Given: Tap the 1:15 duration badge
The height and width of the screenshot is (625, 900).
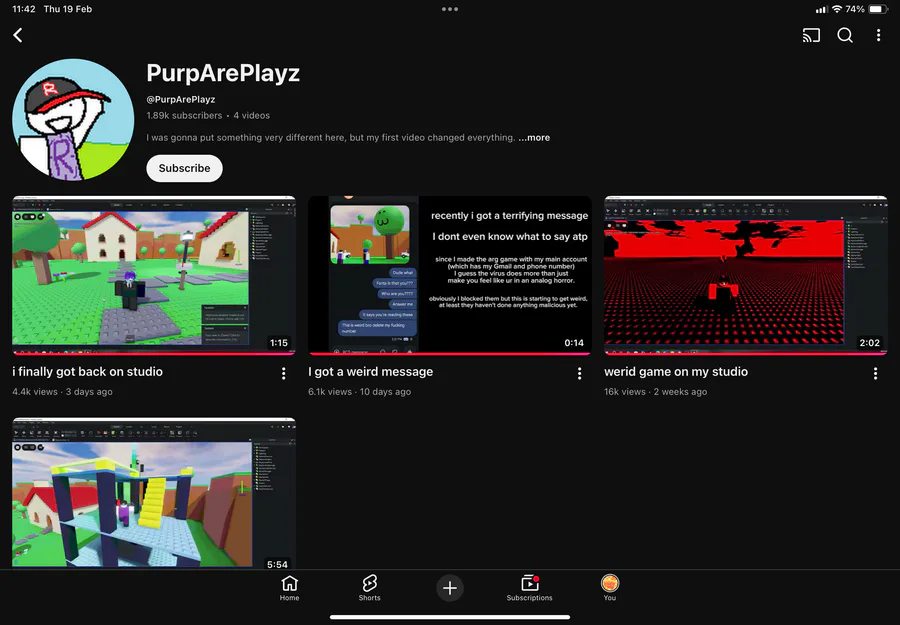Looking at the screenshot, I should point(278,343).
